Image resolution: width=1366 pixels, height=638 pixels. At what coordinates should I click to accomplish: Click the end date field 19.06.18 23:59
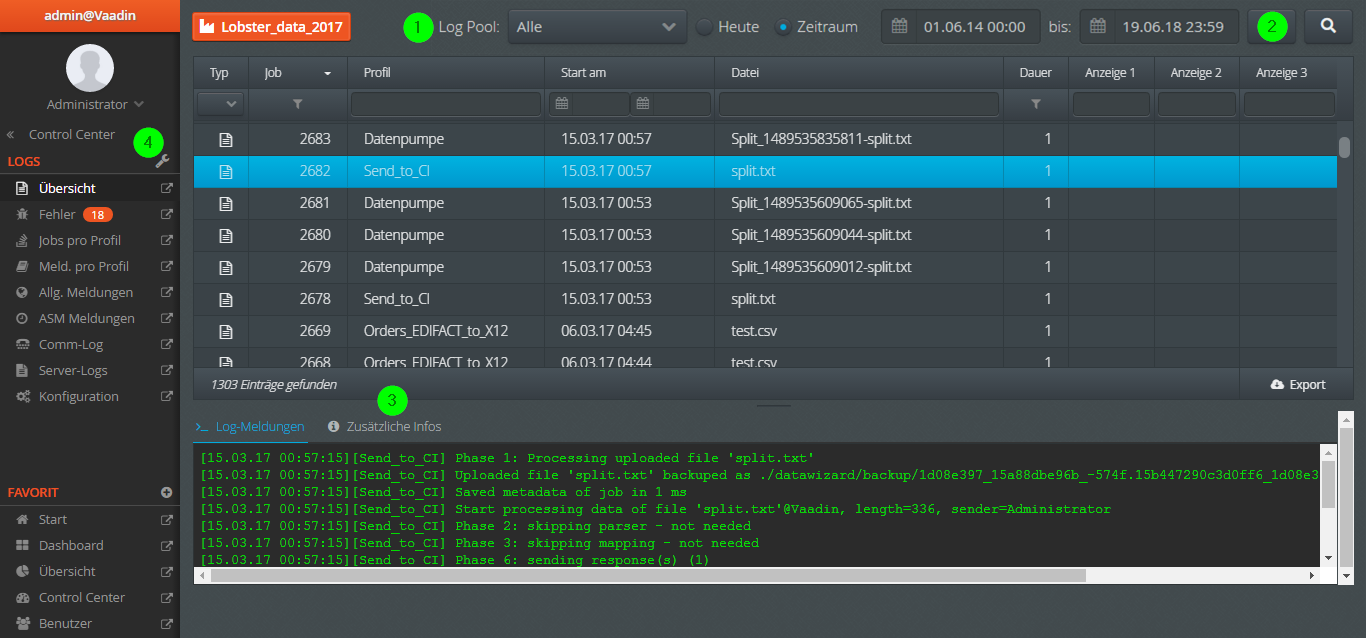pos(1176,27)
